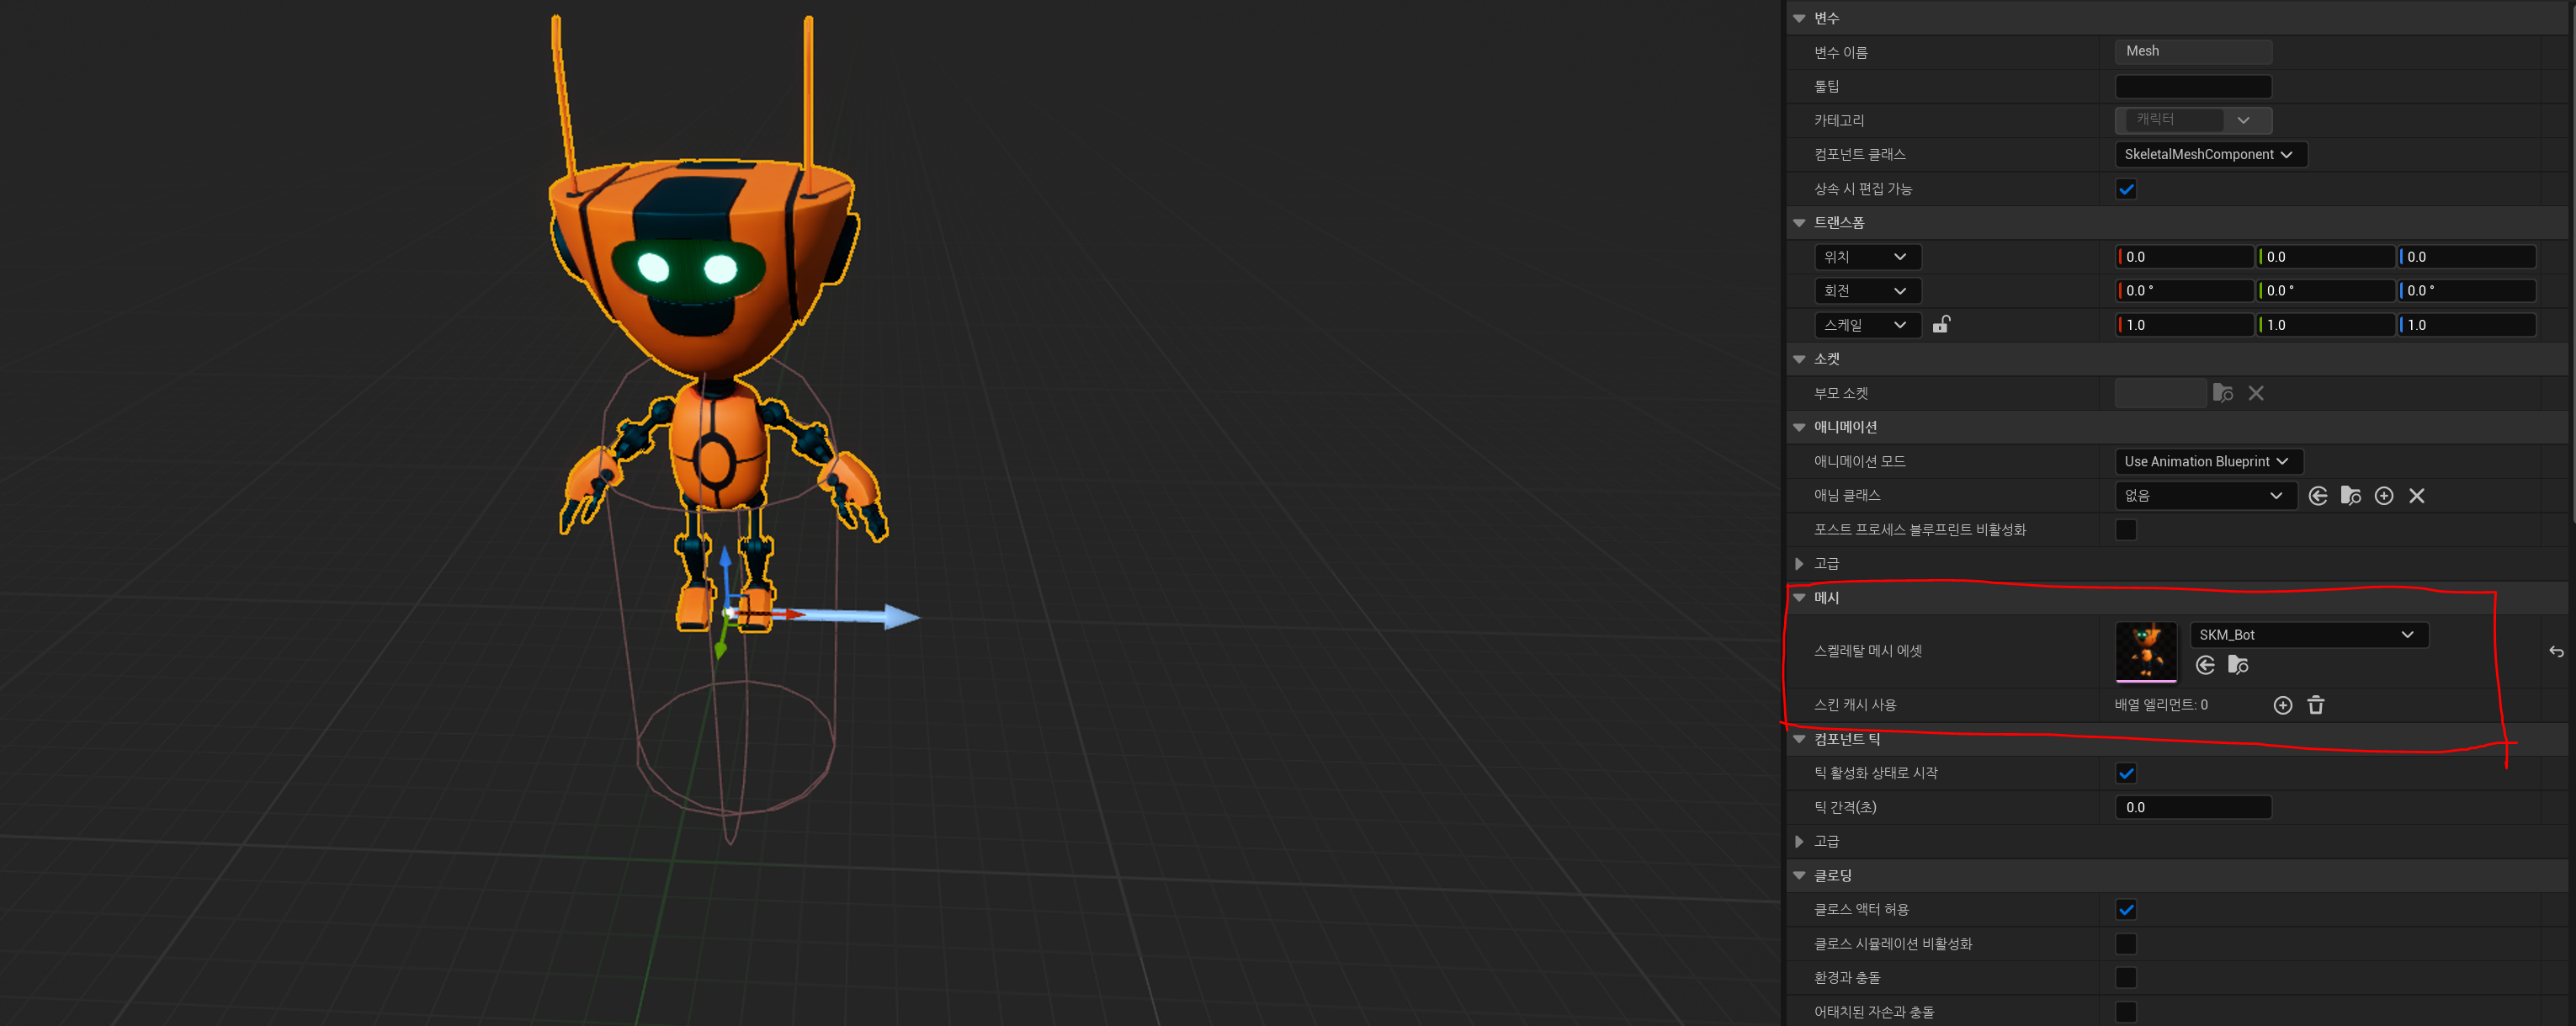Toggle 클로스 시뮬레이션 비활성화 checkbox
The width and height of the screenshot is (2576, 1026).
(2126, 944)
